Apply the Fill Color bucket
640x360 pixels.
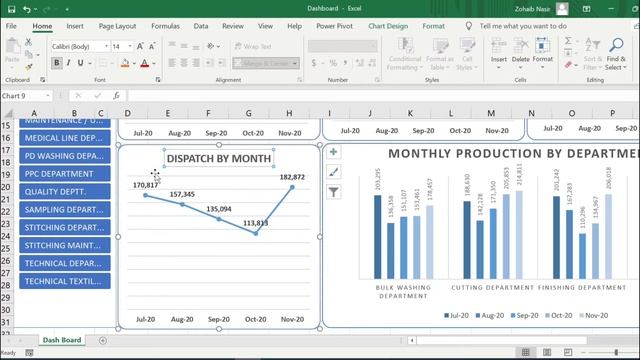[x=125, y=63]
